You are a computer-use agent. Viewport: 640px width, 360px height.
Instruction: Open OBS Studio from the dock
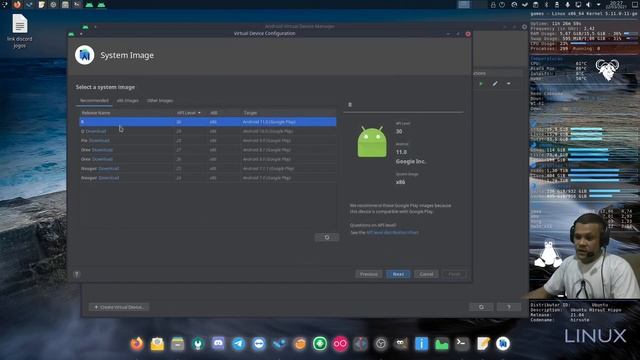click(x=381, y=344)
